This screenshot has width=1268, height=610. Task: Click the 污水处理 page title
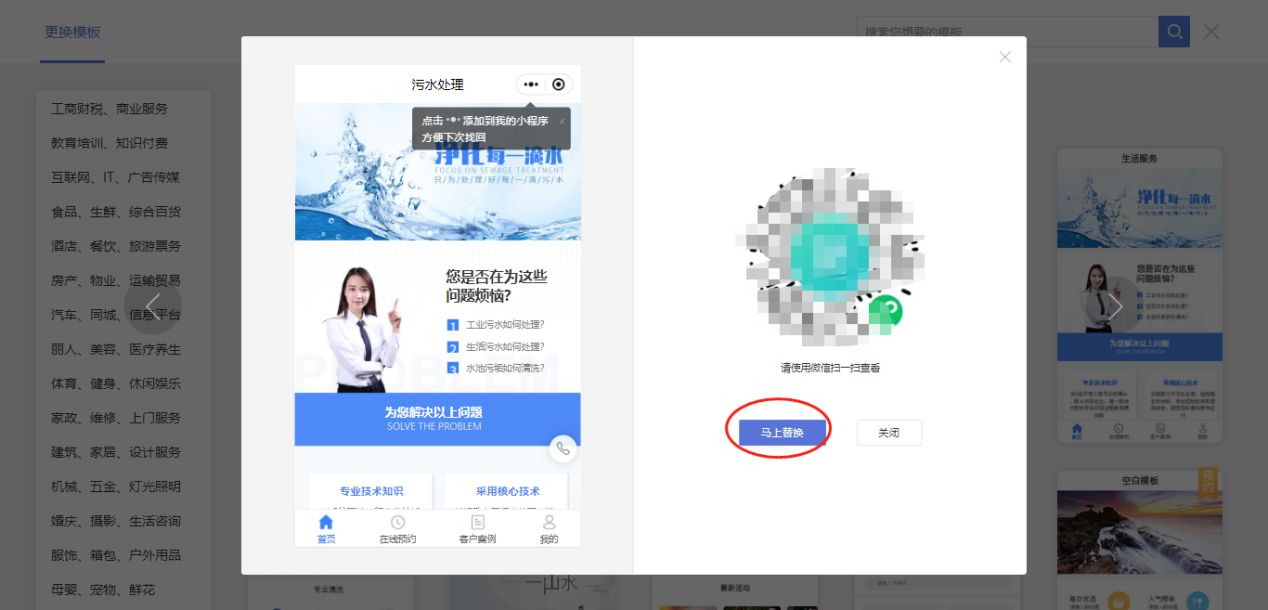point(437,85)
